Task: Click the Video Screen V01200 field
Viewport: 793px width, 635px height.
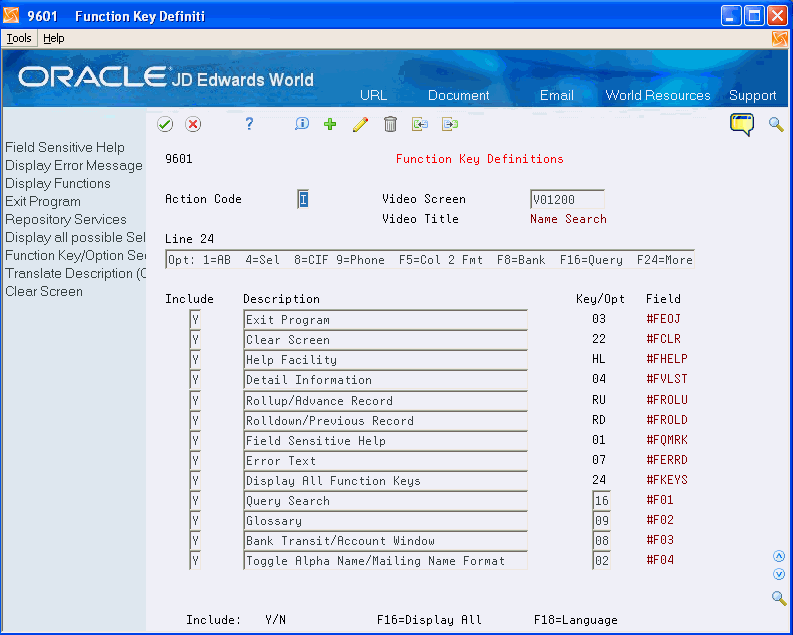Action: pos(567,199)
